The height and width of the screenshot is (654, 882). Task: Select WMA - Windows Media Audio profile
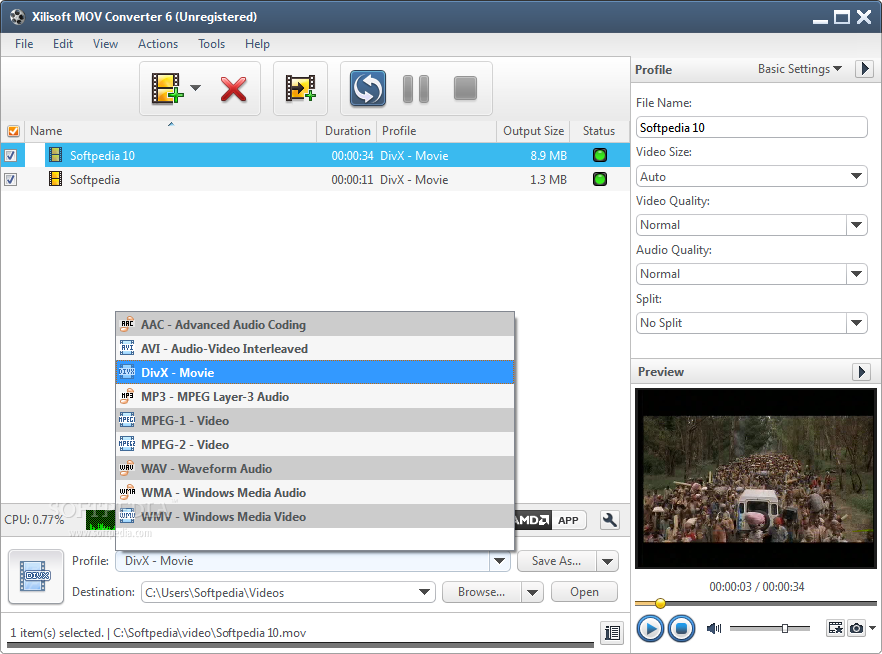315,493
